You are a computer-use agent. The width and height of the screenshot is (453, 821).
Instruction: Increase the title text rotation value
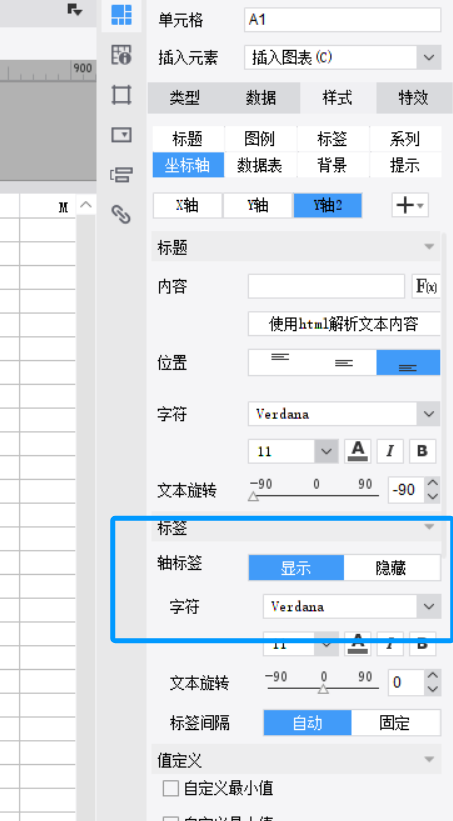(x=433, y=483)
